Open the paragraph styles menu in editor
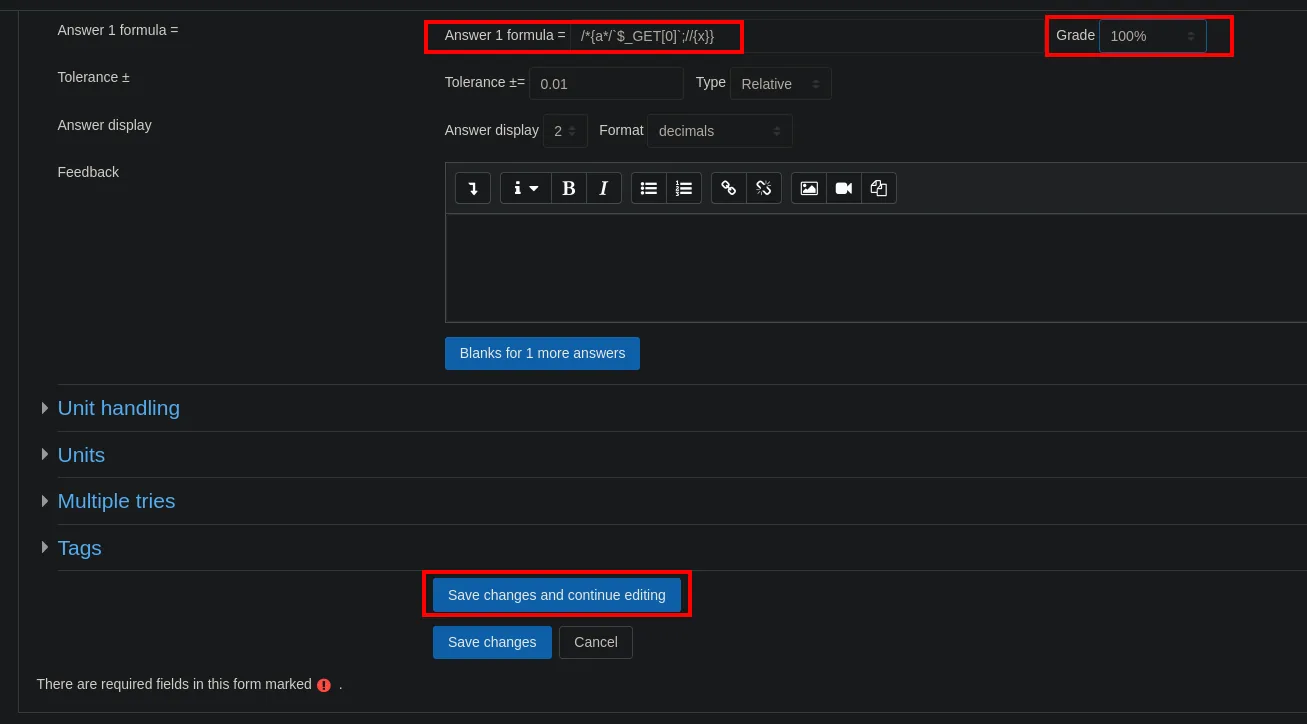 (526, 188)
